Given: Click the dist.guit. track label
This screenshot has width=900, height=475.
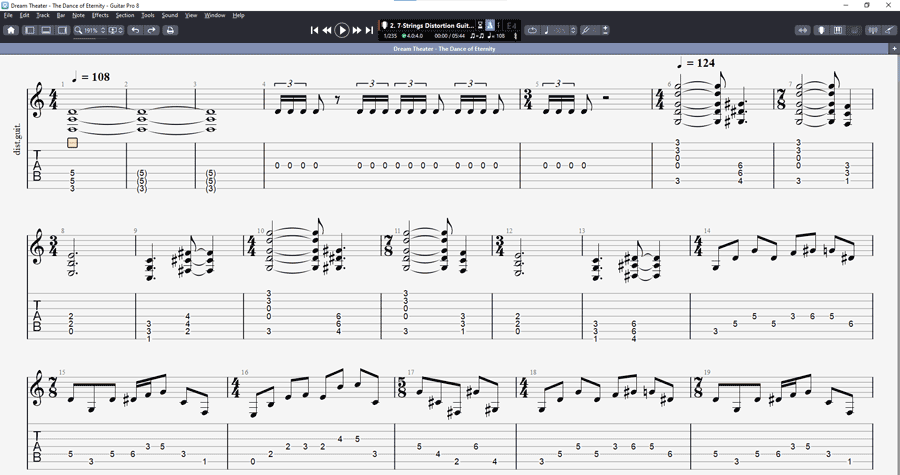Looking at the screenshot, I should [x=17, y=139].
